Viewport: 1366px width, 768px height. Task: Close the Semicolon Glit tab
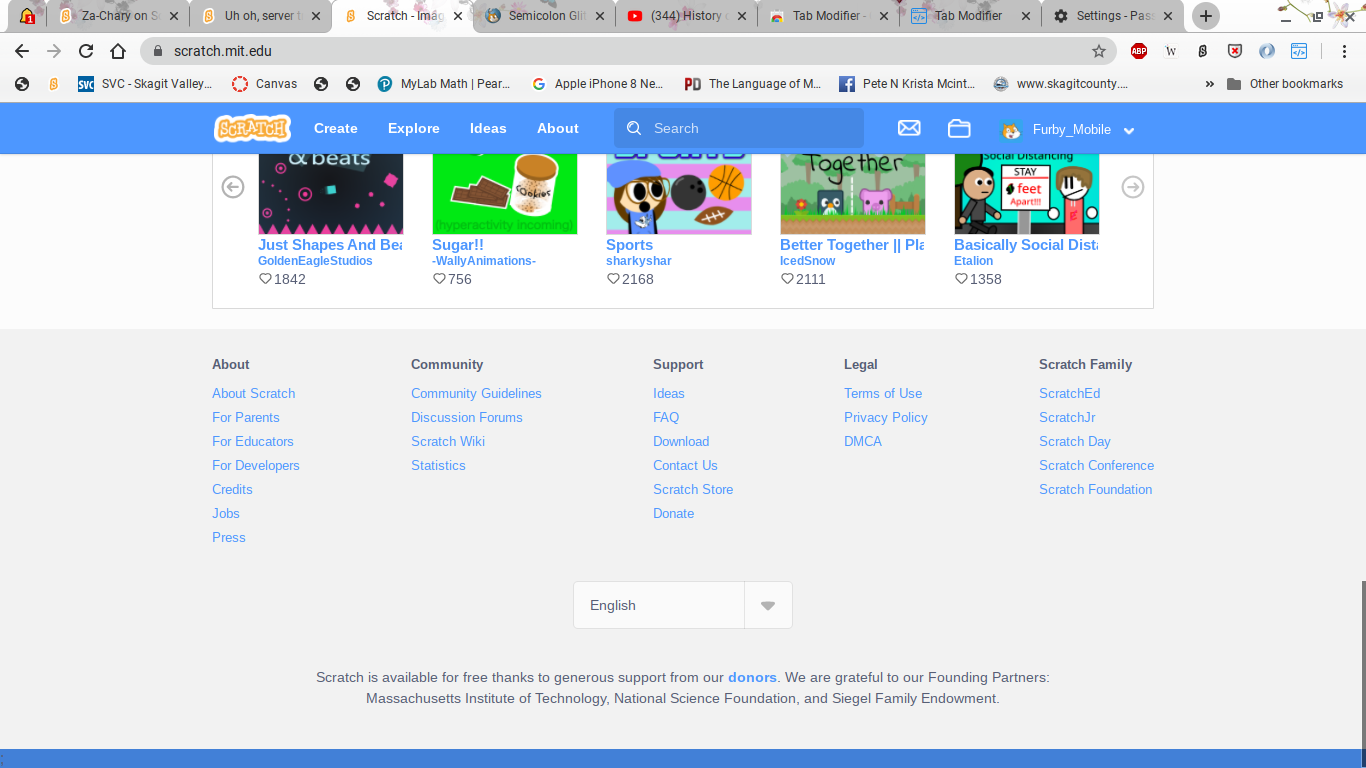coord(599,16)
